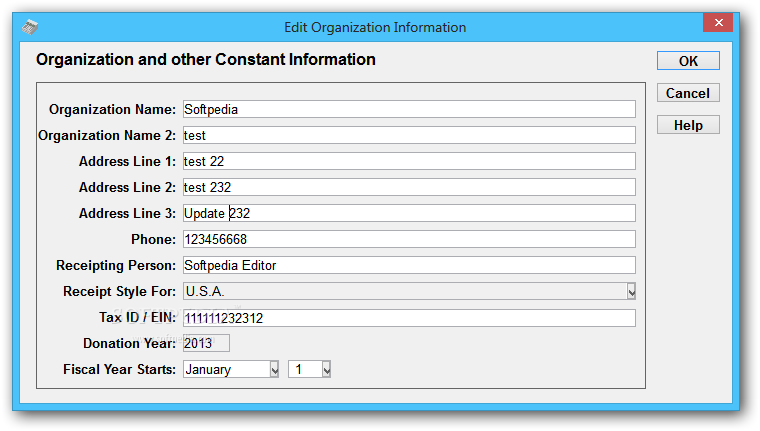Viewport: 760px width, 431px height.
Task: Place cursor in Address Line 2 field
Action: [409, 187]
